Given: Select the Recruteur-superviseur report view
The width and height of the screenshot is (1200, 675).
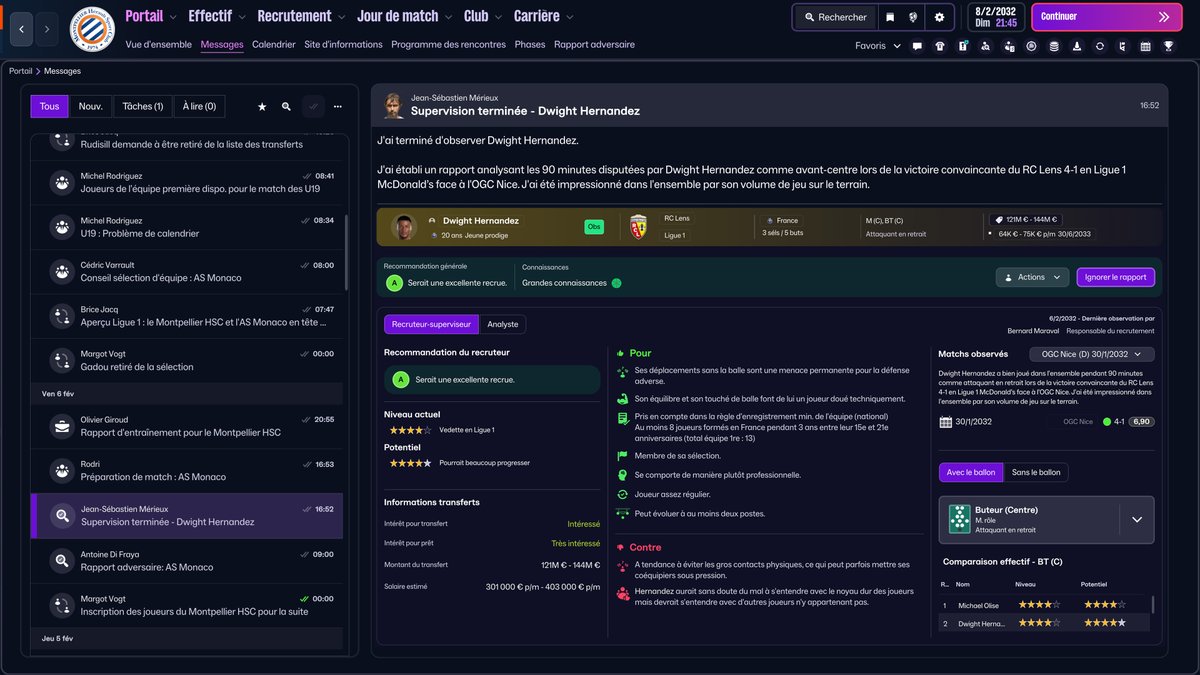Looking at the screenshot, I should [431, 324].
